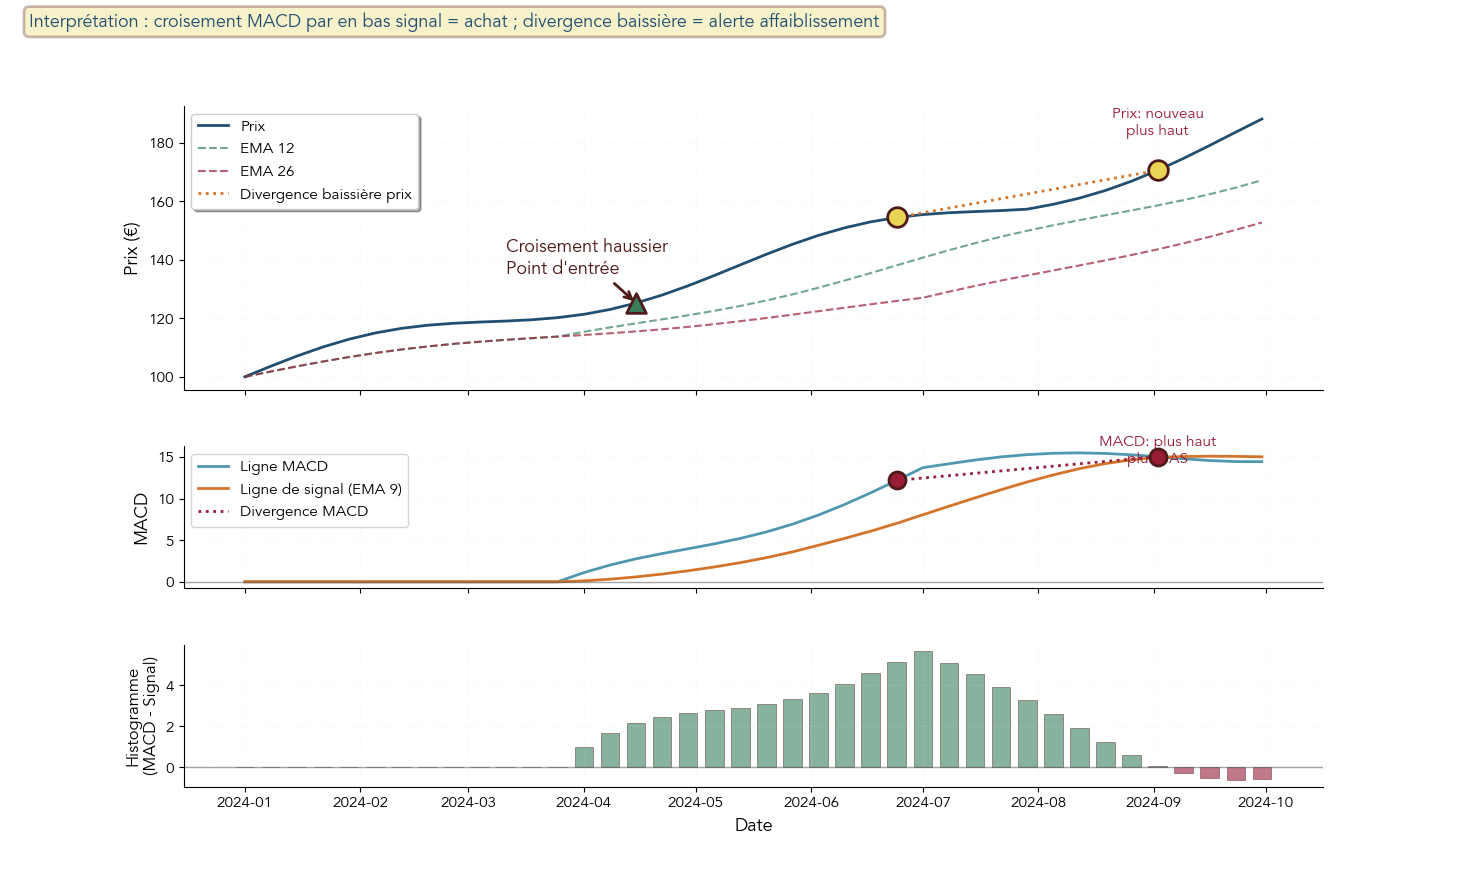Click 'Ligne de signal (EMA 9)' legend entry

tap(320, 489)
